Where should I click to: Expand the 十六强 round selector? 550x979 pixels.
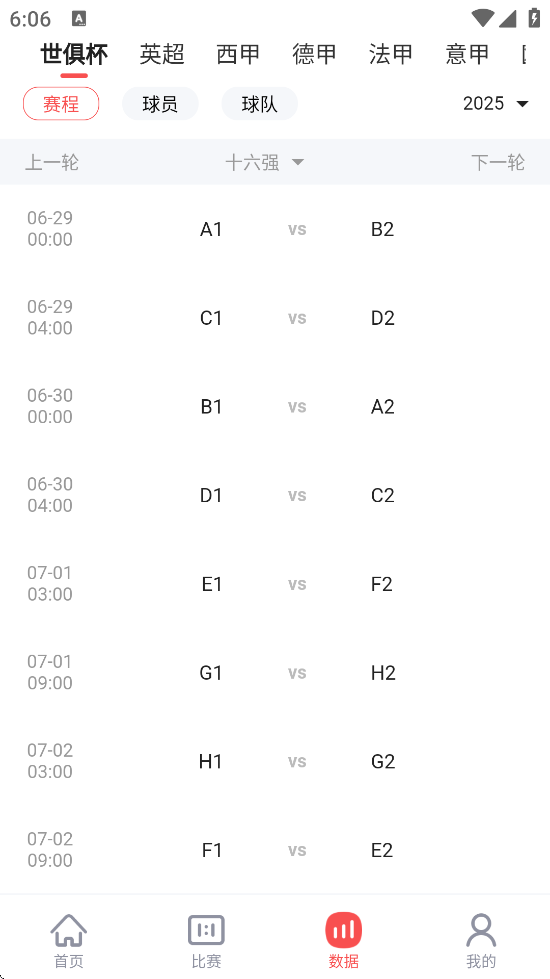265,163
